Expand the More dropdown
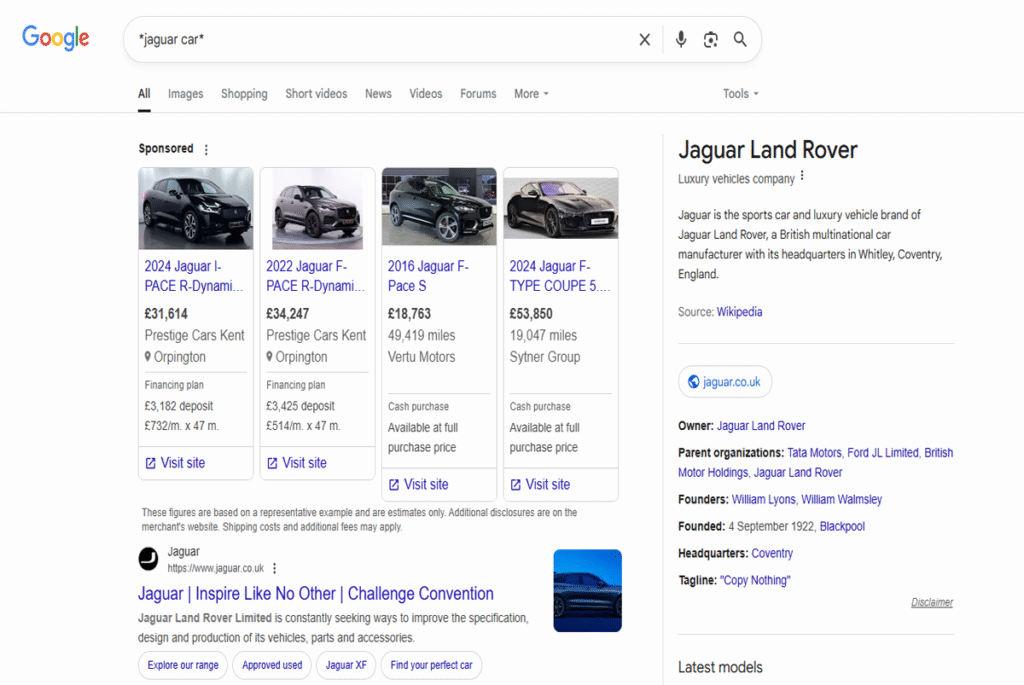This screenshot has height=685, width=1024. pos(531,93)
